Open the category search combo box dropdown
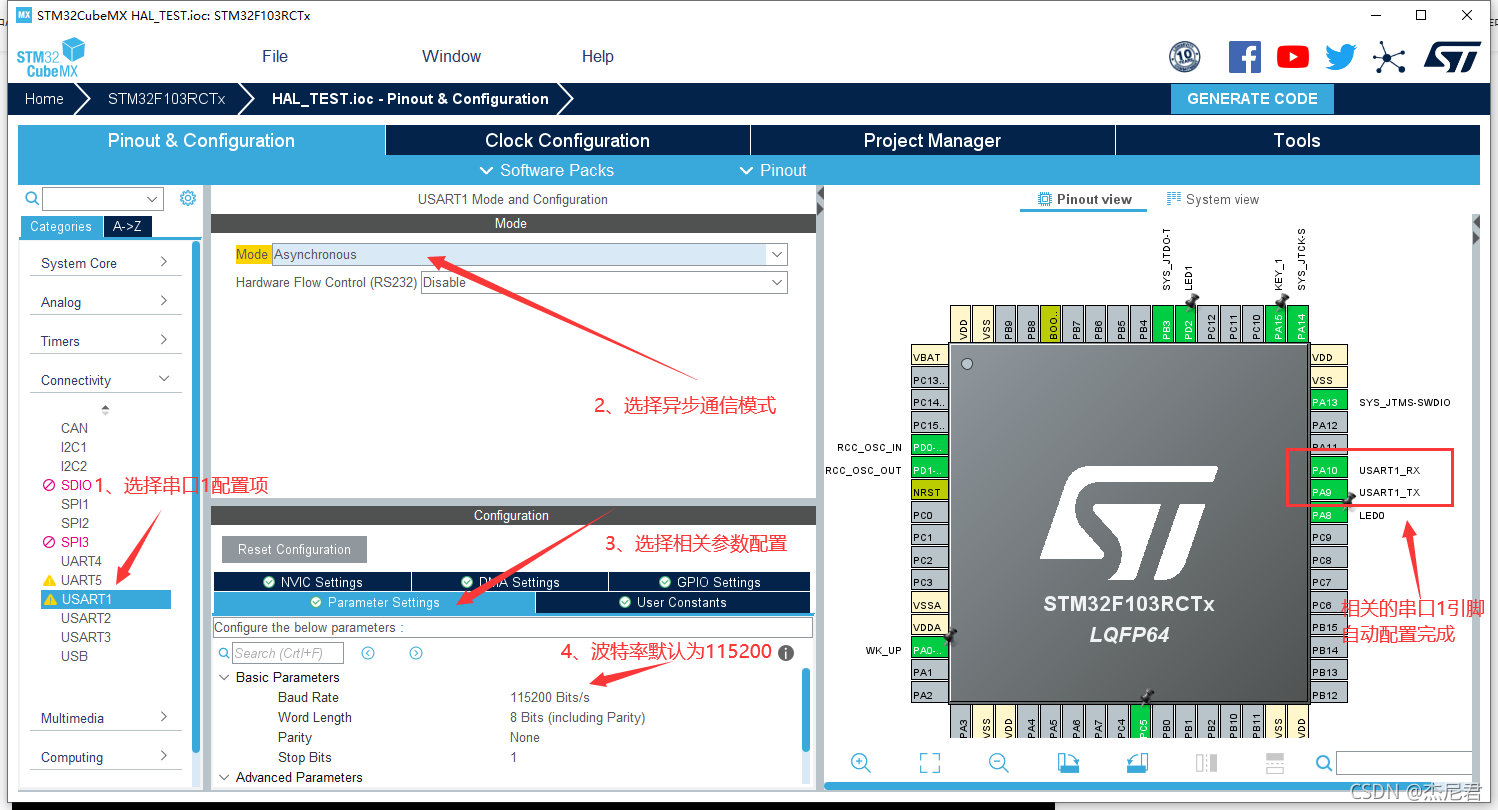 153,199
